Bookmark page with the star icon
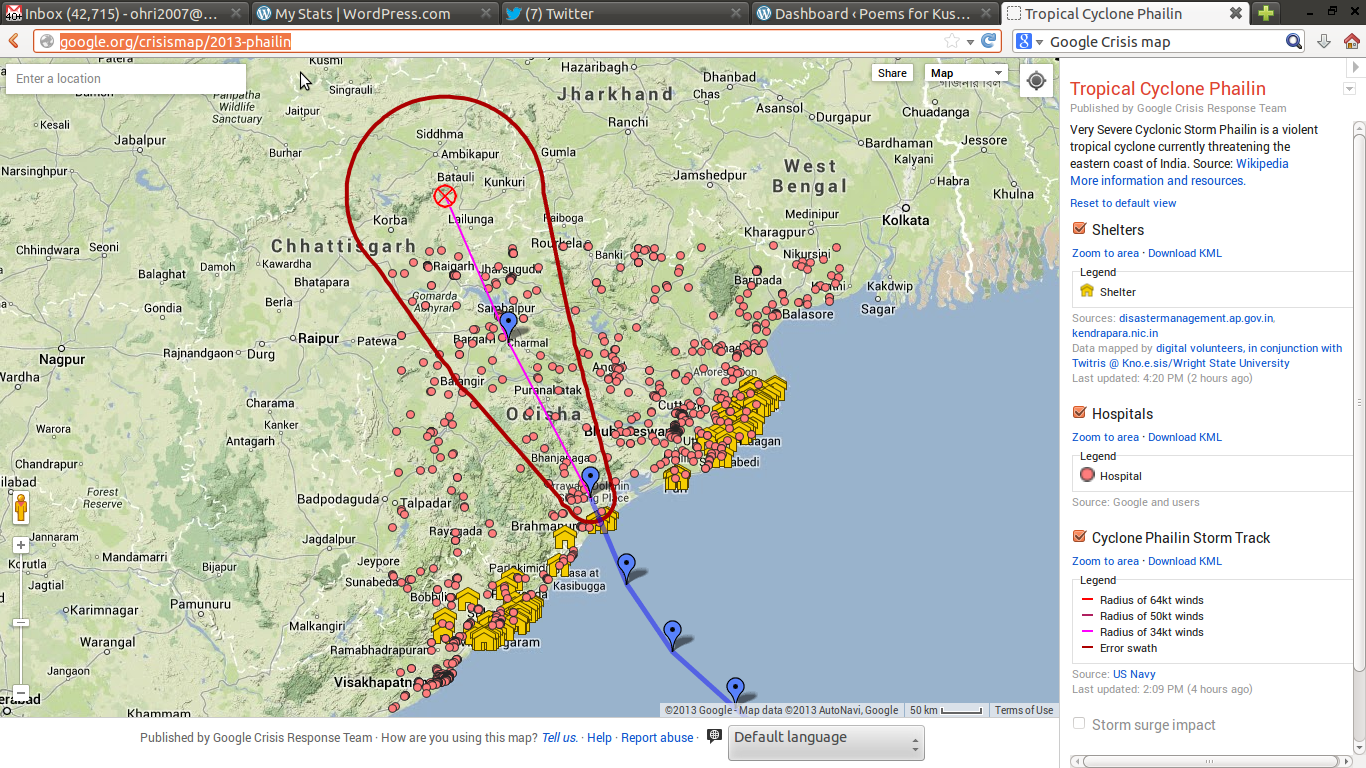Screen dimensions: 1366x768 tap(952, 41)
